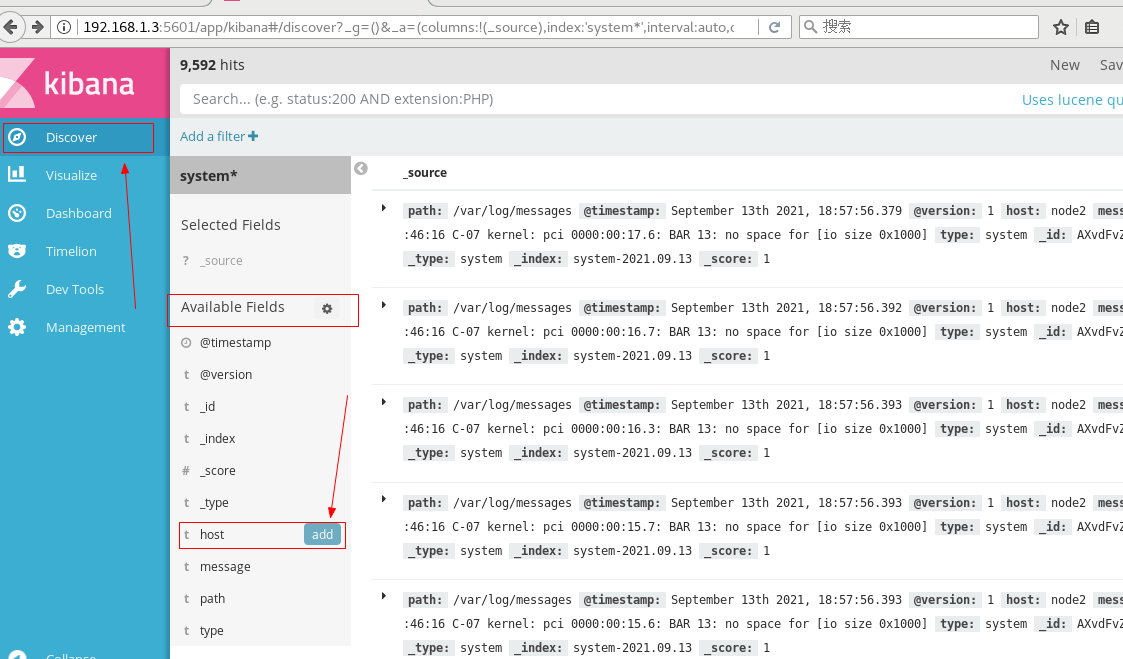Collapse the field sidebar arrow

[361, 168]
